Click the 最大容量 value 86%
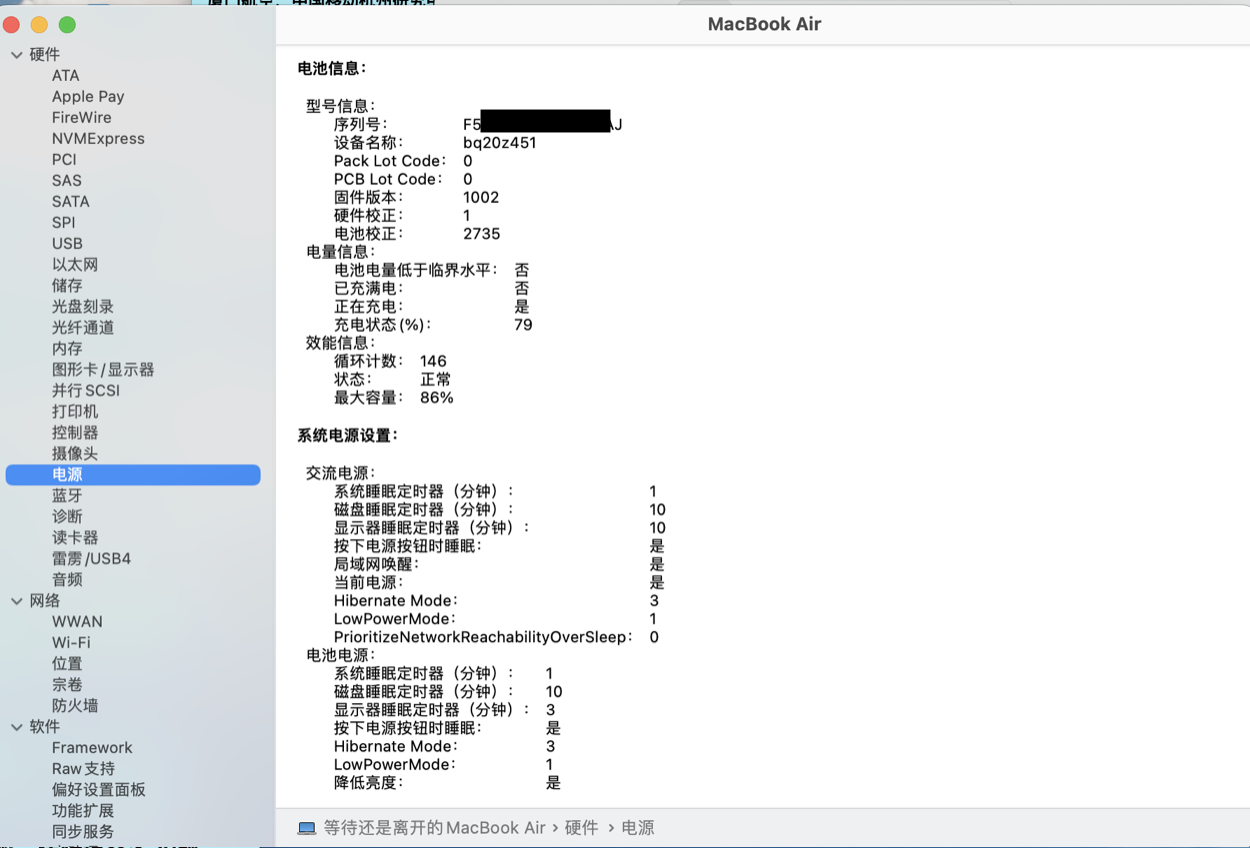The height and width of the screenshot is (848, 1250). (x=437, y=398)
